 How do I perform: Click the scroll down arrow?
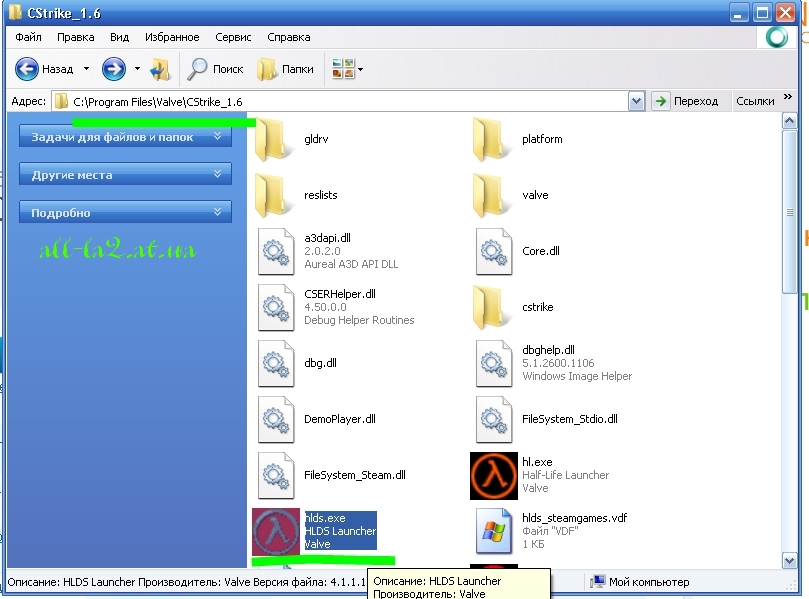pyautogui.click(x=789, y=560)
